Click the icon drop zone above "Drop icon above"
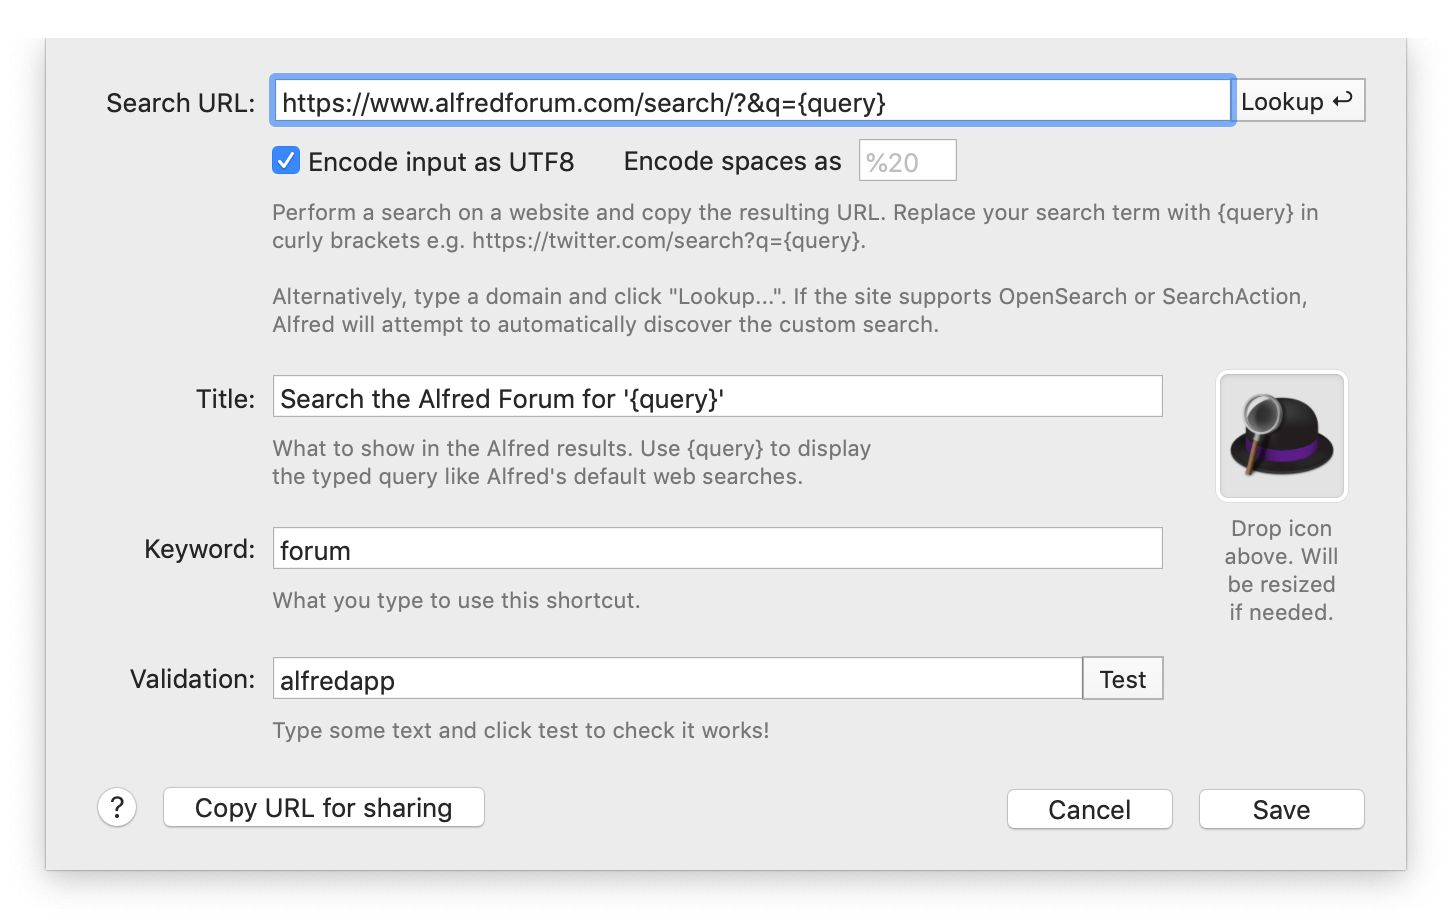Viewport: 1452px width, 924px height. pos(1280,436)
